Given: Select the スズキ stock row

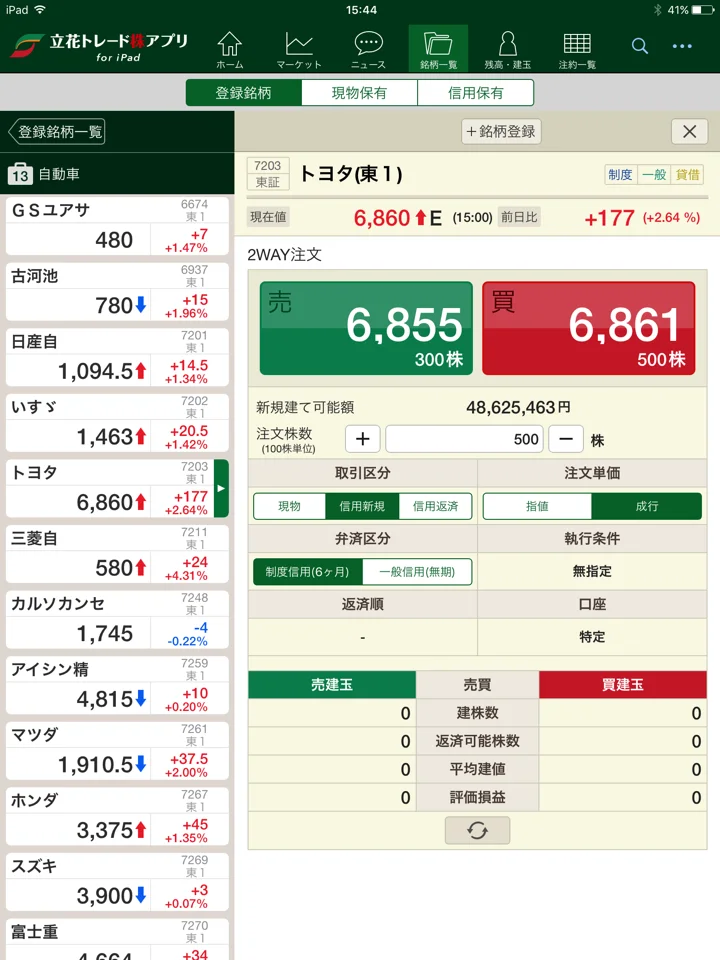Looking at the screenshot, I should click(117, 881).
